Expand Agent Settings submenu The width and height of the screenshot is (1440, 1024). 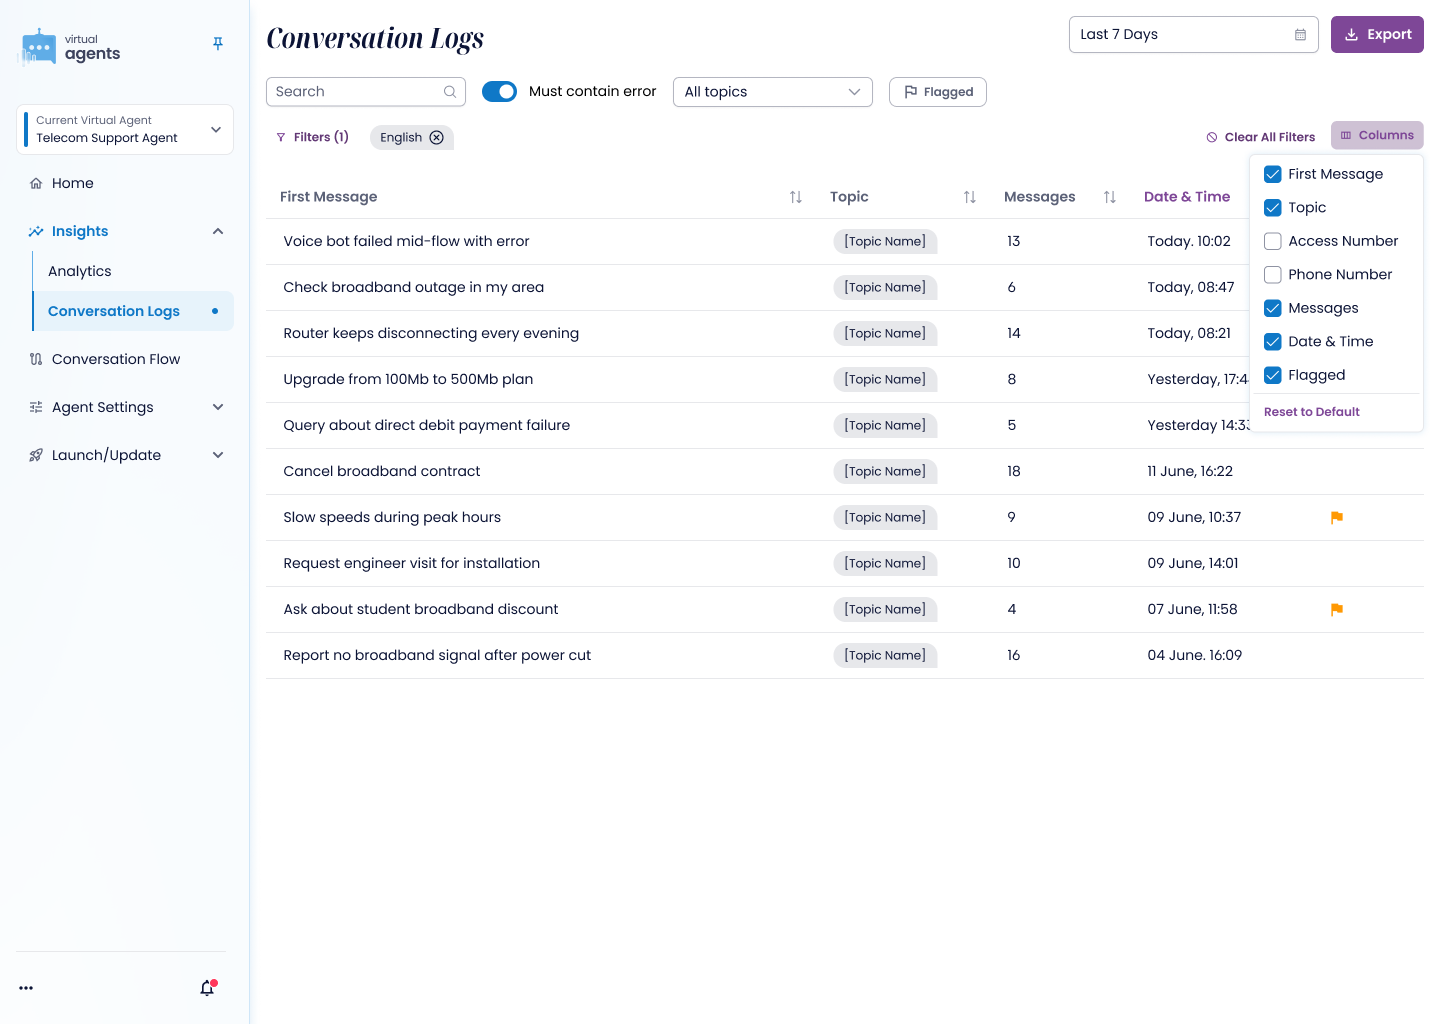click(218, 408)
